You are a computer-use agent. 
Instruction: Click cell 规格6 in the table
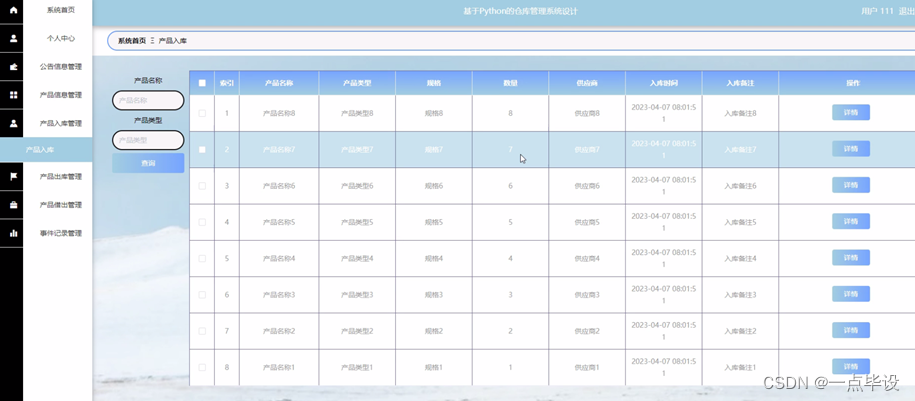tap(434, 186)
